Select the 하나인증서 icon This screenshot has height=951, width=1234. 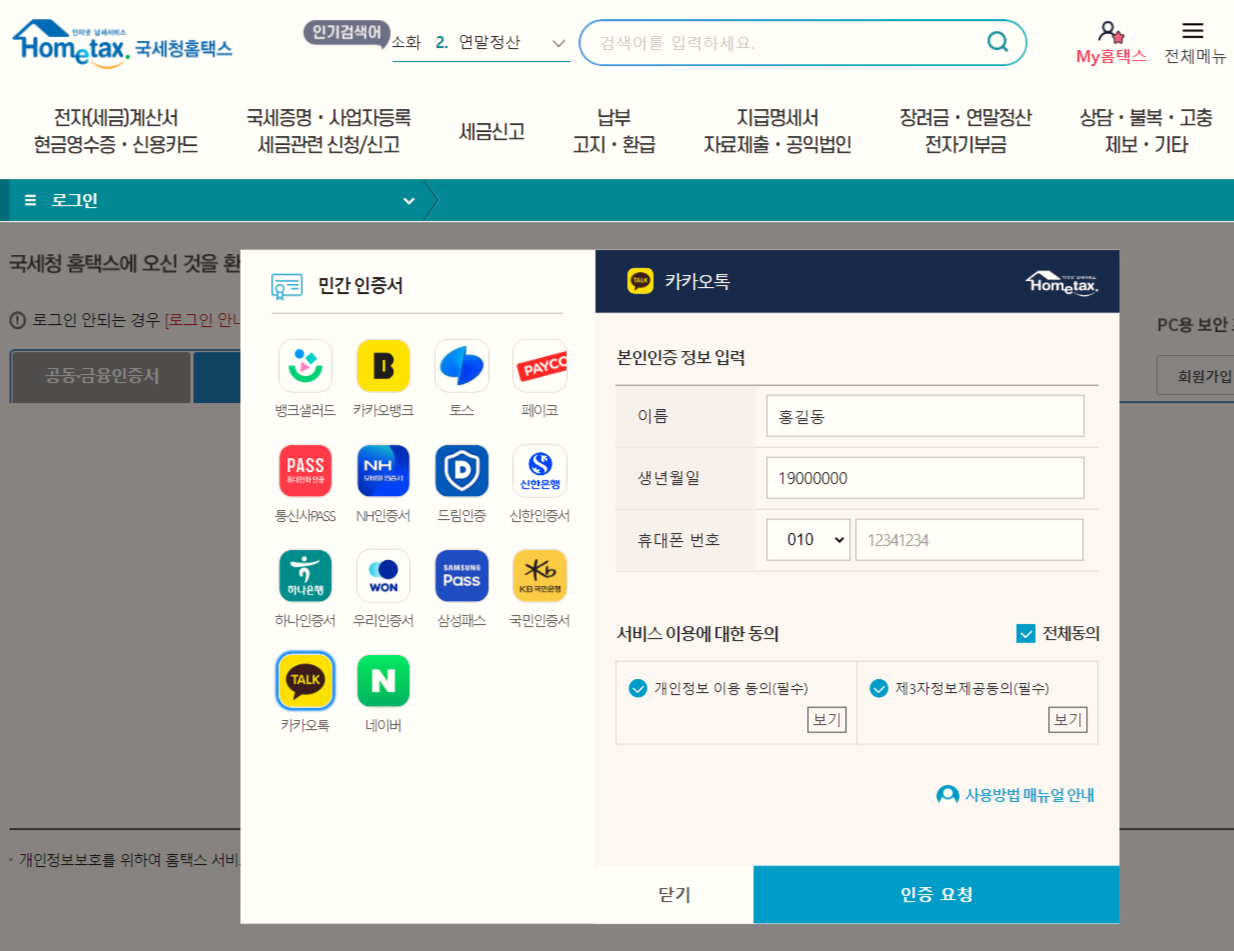click(305, 576)
